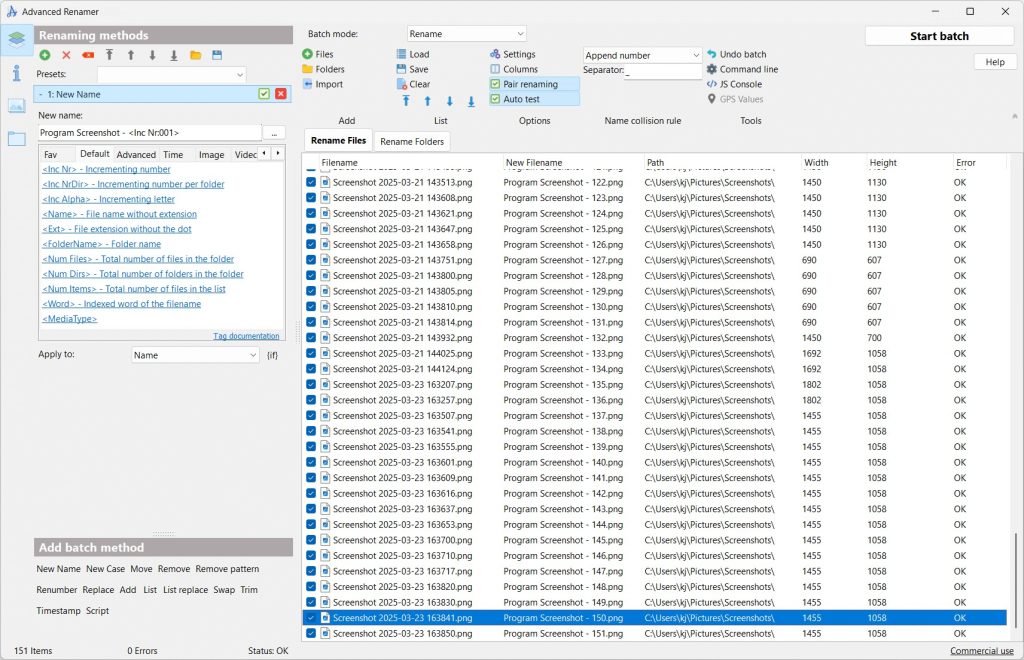Viewport: 1024px width, 660px height.
Task: Click the Tag documentation link
Action: [x=246, y=336]
